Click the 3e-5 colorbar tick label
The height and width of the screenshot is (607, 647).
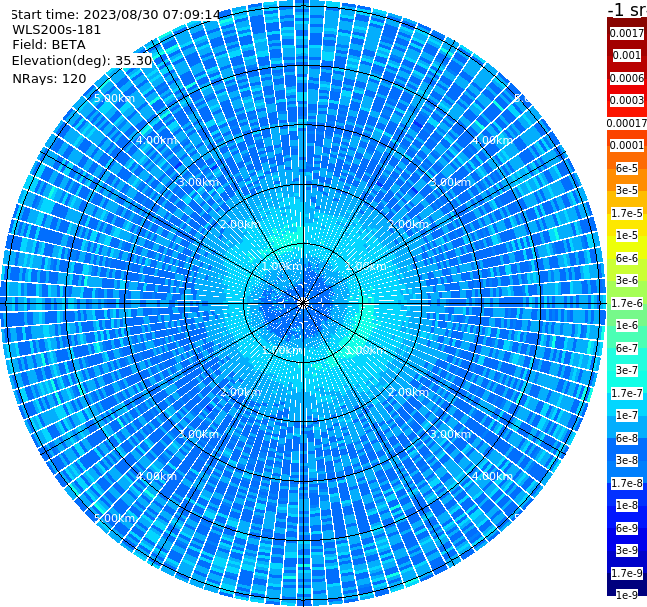(627, 190)
